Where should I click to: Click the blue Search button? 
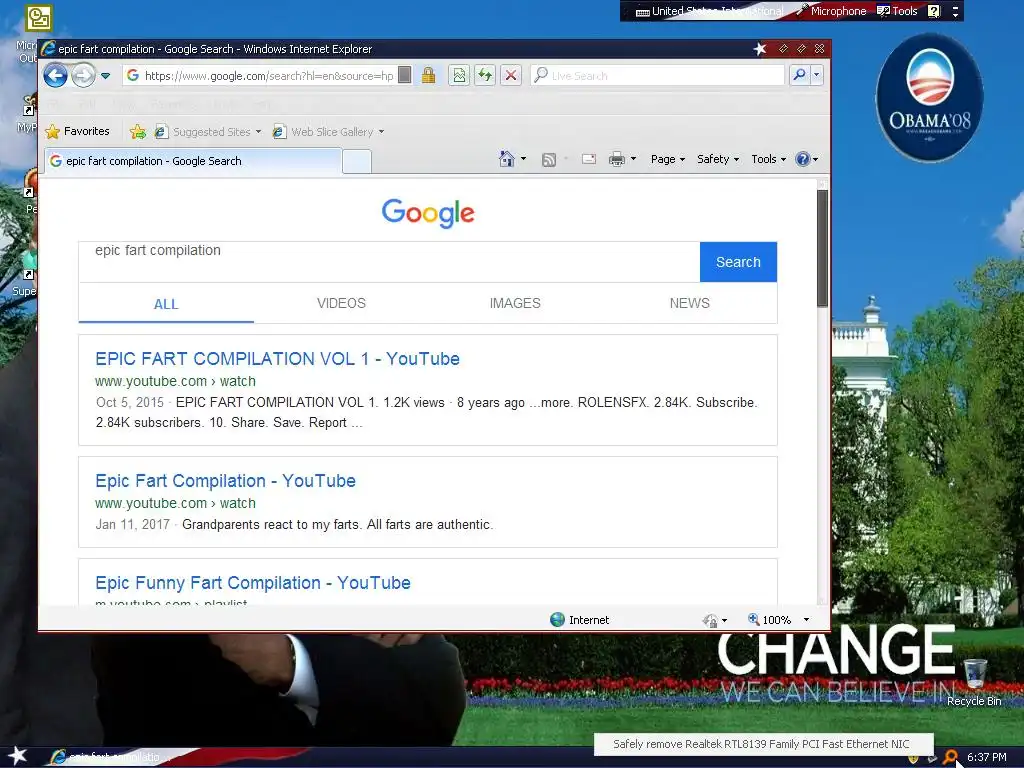click(x=738, y=262)
